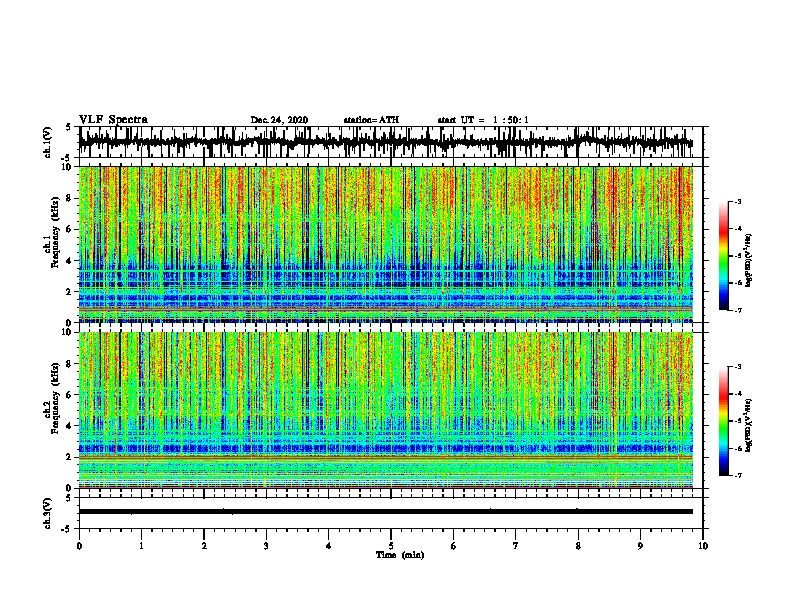Click the time axis tick label '3'
Screen dimensions: 792x612
coord(266,546)
